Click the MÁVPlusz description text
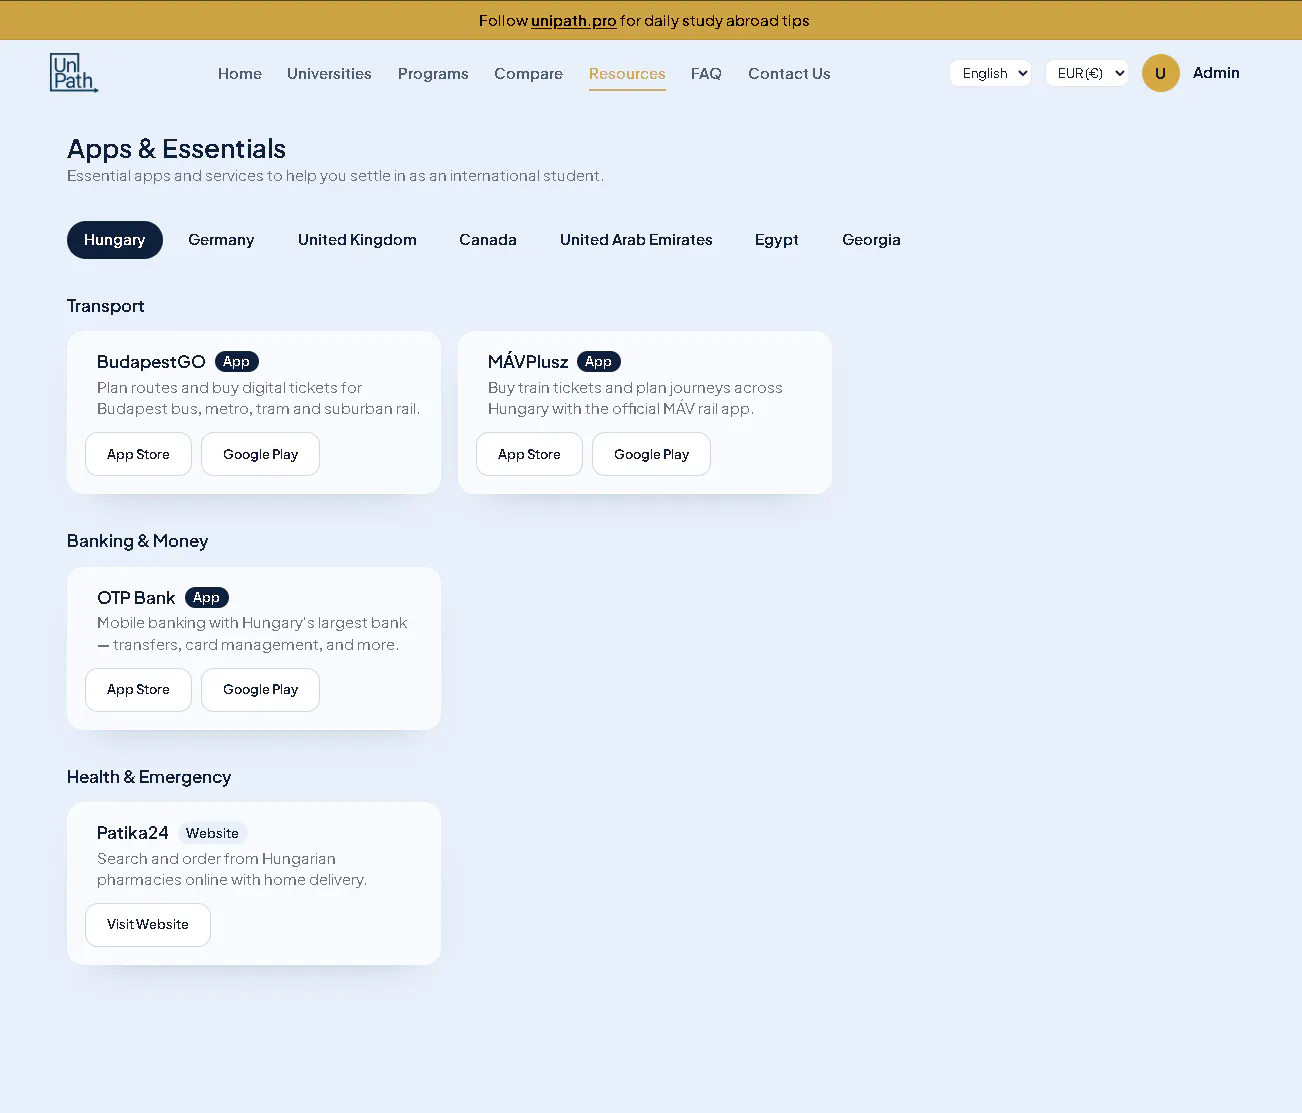Screen dimensions: 1302x1113 click(635, 398)
